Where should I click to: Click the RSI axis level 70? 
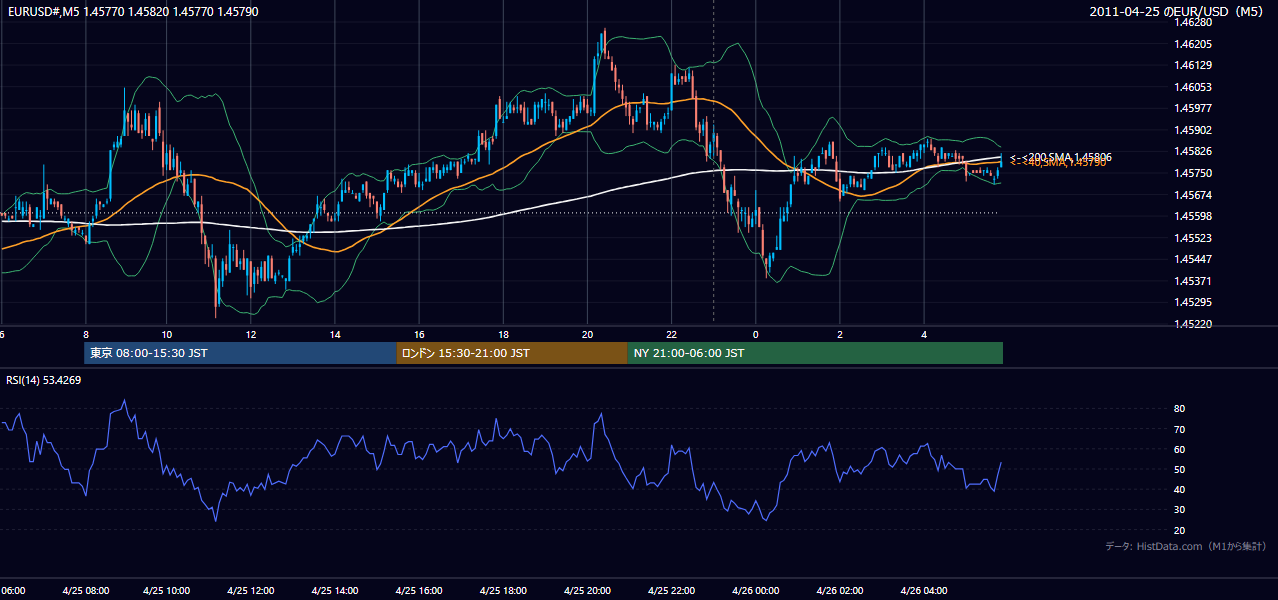click(x=1180, y=429)
